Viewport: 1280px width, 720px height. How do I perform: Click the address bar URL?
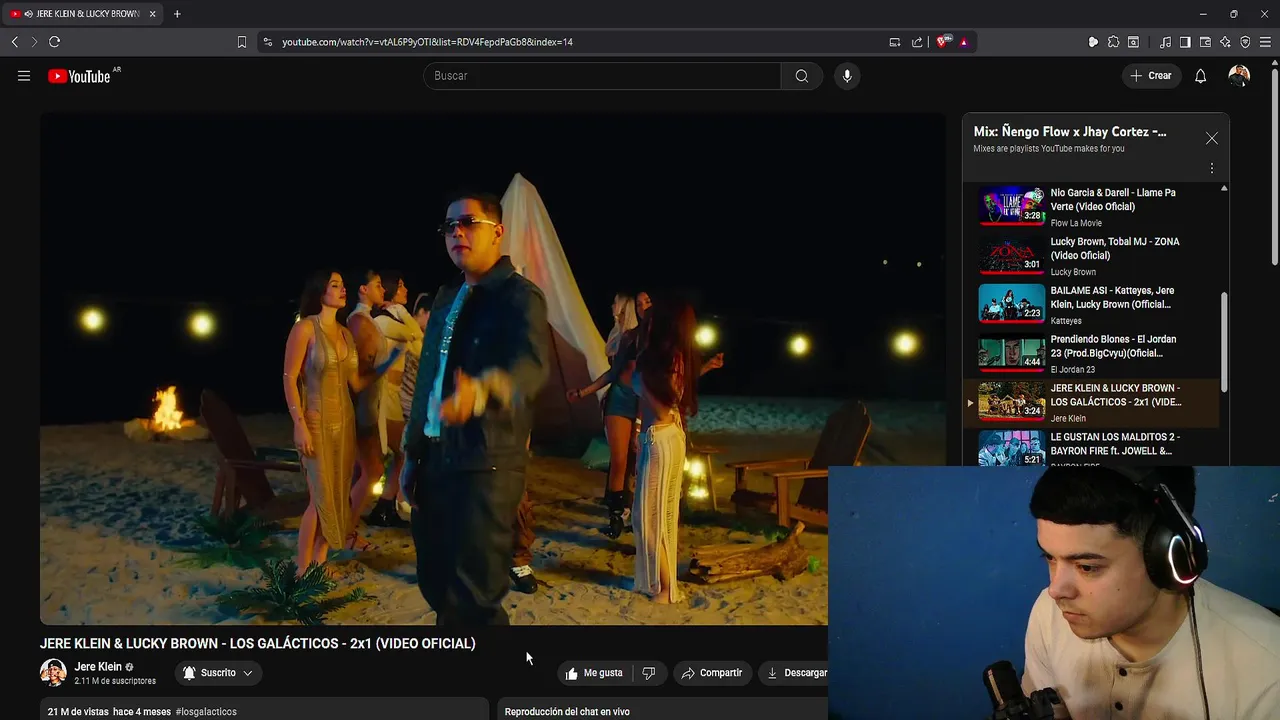427,42
